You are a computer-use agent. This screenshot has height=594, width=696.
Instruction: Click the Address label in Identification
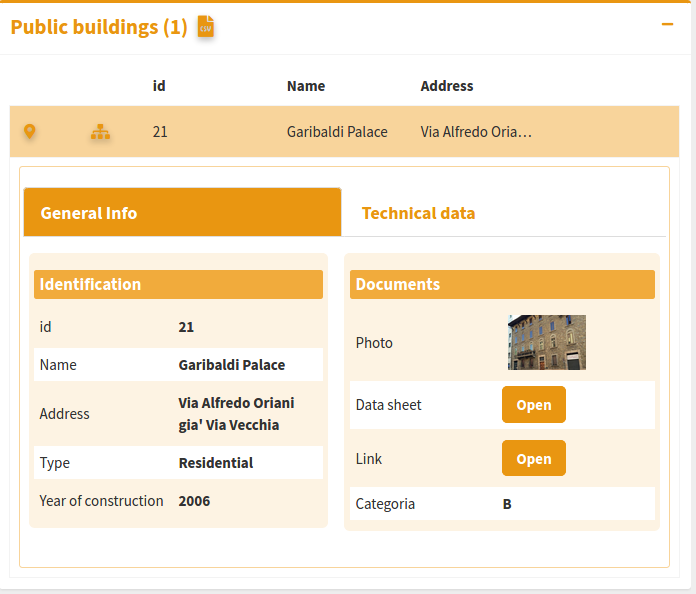coord(64,414)
